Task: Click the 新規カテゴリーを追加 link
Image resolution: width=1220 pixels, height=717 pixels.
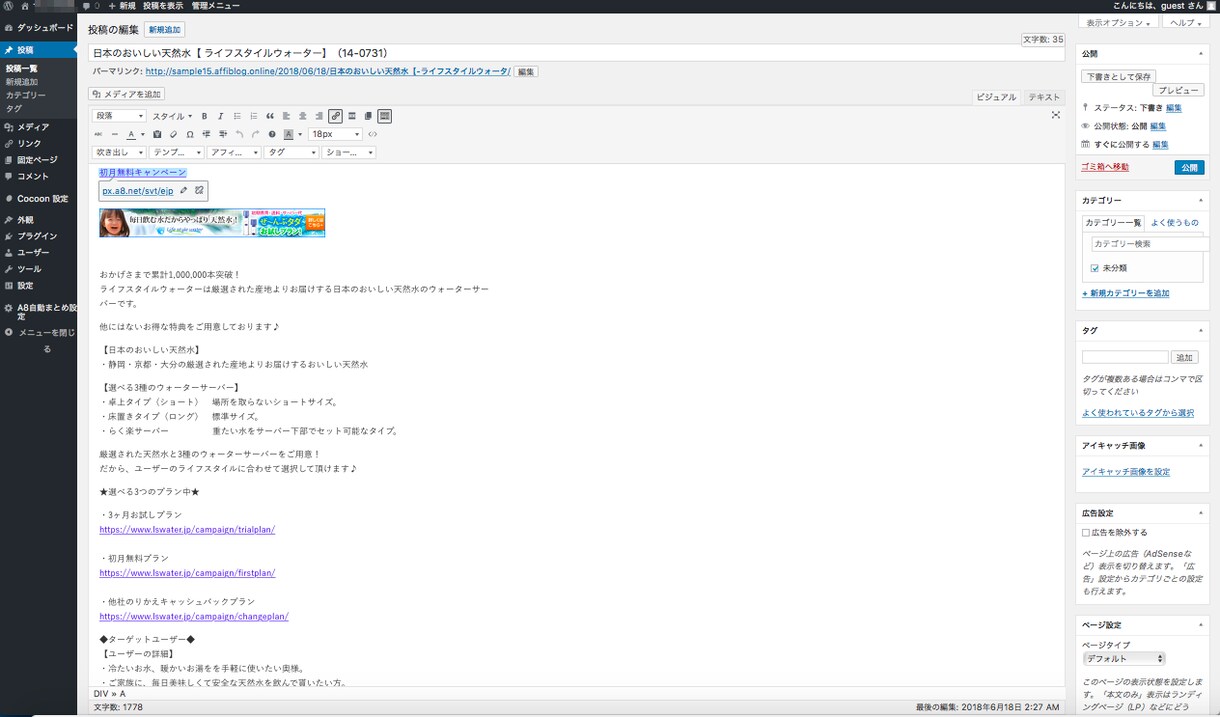Action: point(1125,293)
